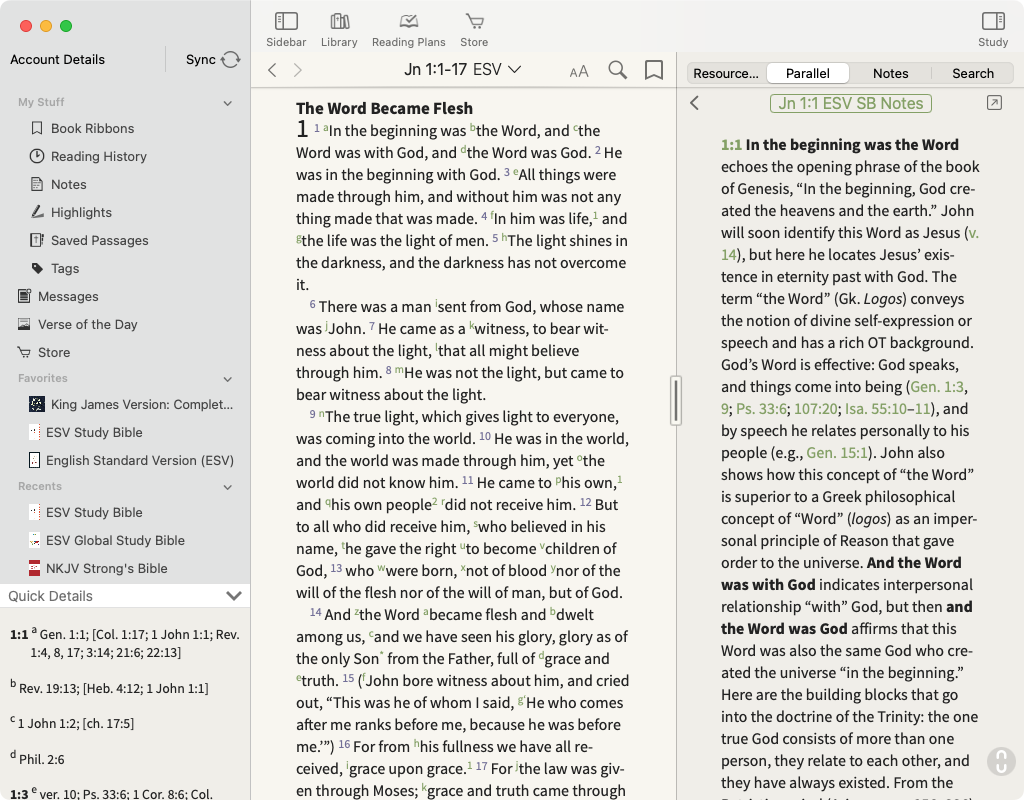Collapse the Favorites section
Viewport: 1024px width, 800px height.
point(228,379)
